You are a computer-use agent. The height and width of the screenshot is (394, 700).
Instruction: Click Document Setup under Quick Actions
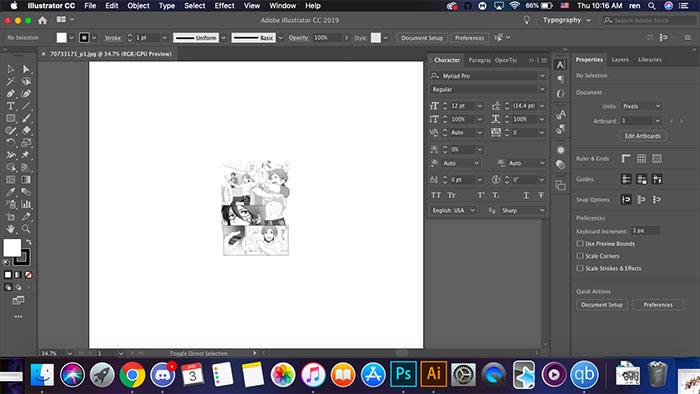click(601, 305)
